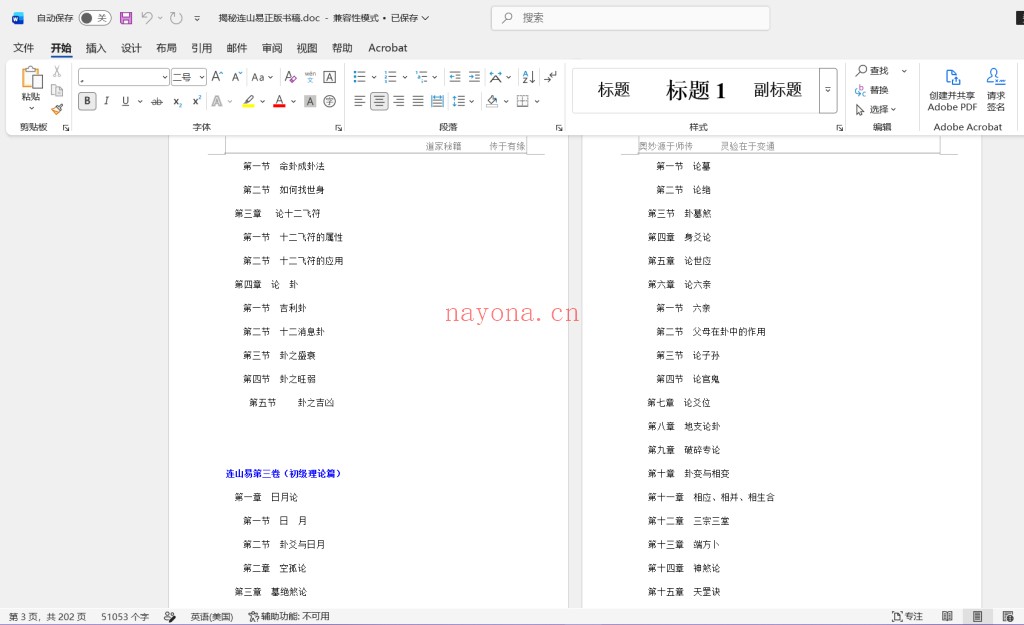Viewport: 1024px width, 625px height.
Task: Switch to Read Mode view
Action: (948, 616)
